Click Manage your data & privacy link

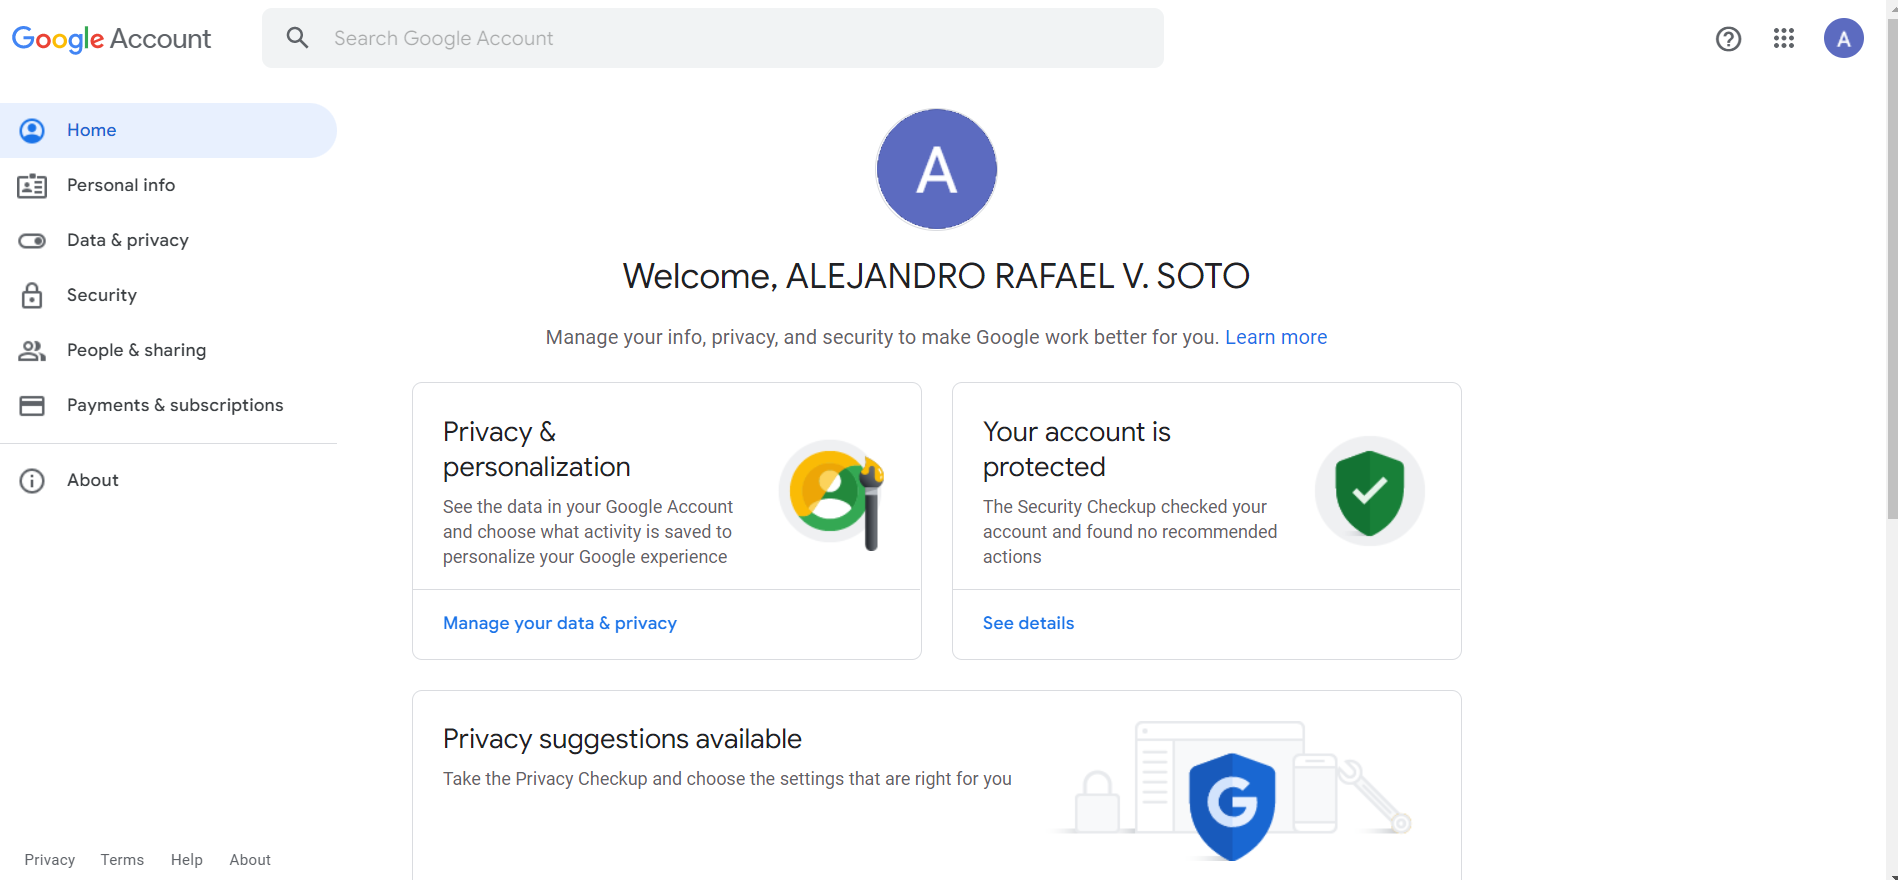point(559,623)
